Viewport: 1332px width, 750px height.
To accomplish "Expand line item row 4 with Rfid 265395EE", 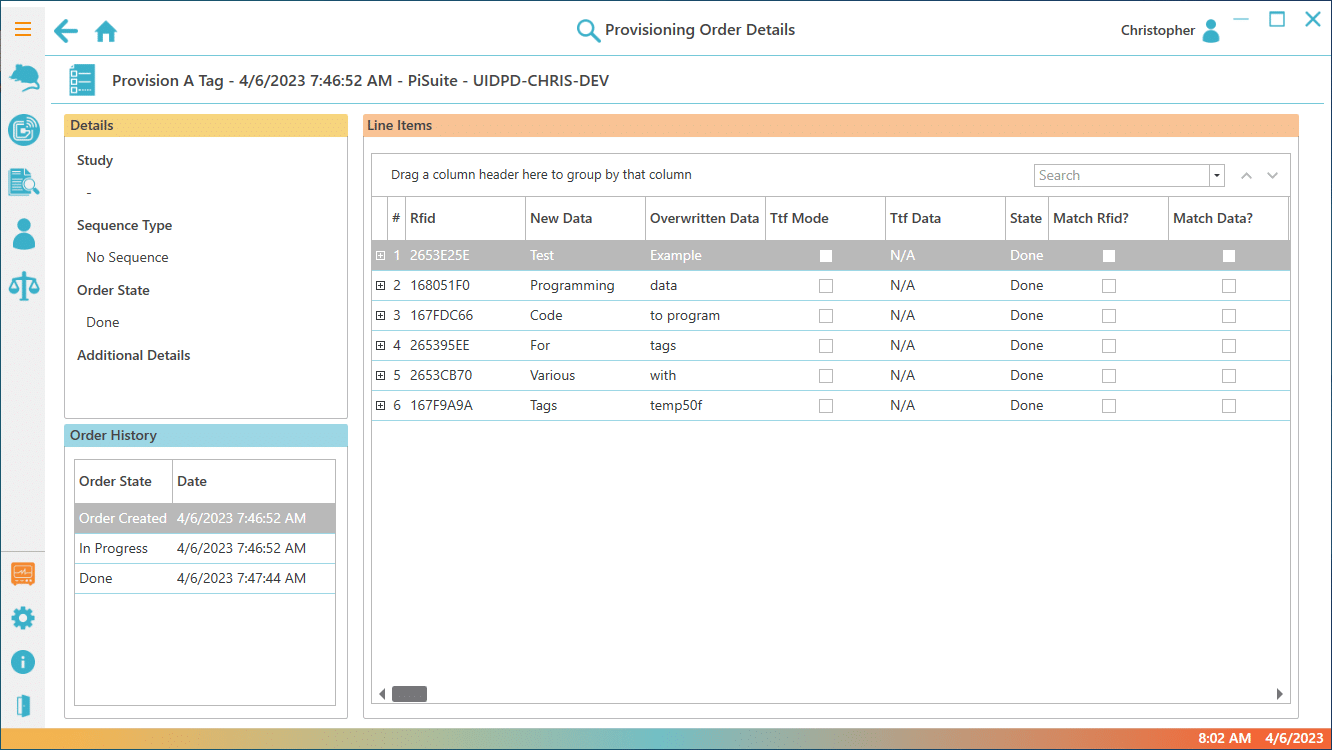I will click(x=380, y=346).
